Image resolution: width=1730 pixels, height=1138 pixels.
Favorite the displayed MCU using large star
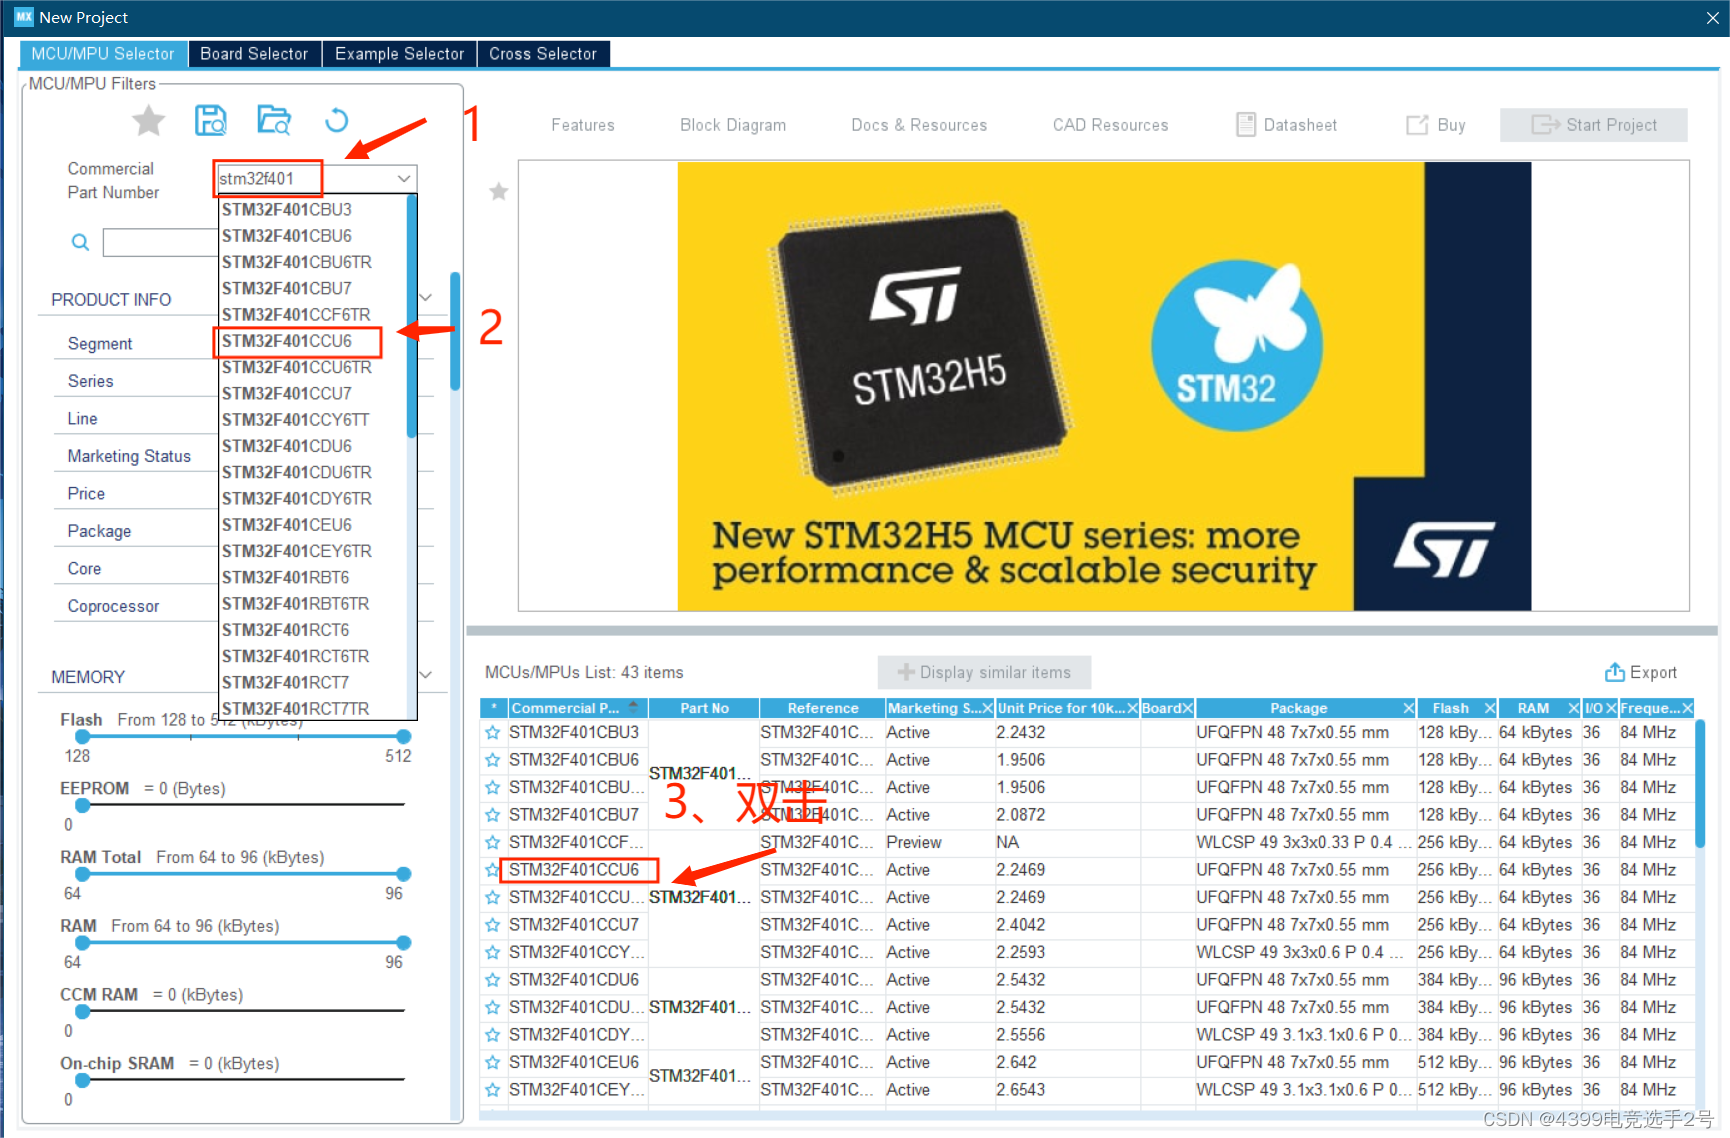click(498, 191)
